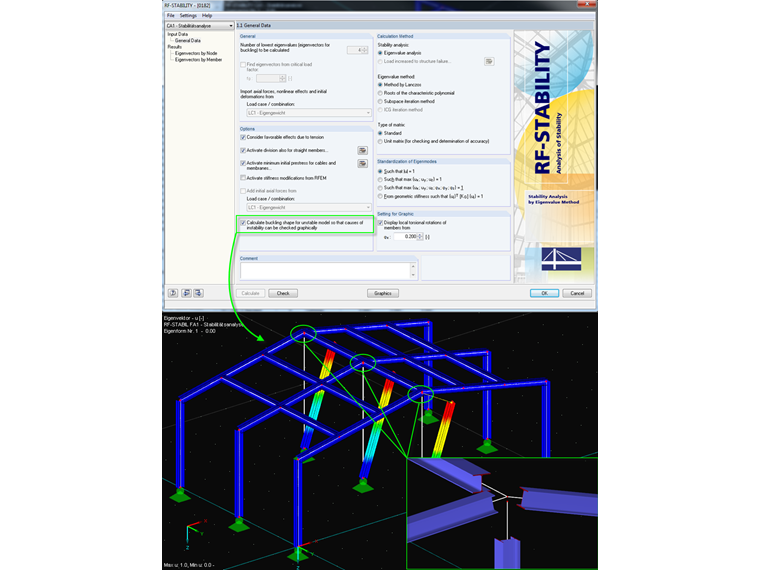760x570 pixels.
Task: Select Eigenvectors by Member tree item
Action: (198, 60)
